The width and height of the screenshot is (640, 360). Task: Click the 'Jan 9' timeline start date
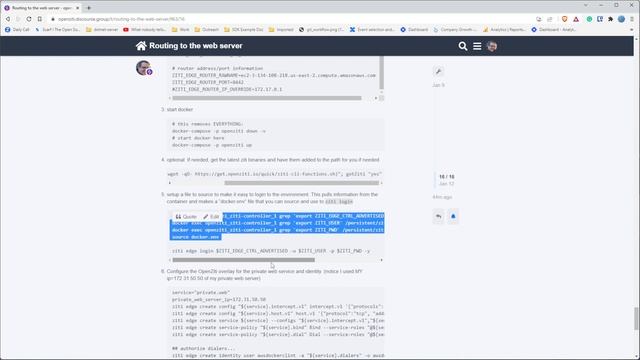coord(438,85)
